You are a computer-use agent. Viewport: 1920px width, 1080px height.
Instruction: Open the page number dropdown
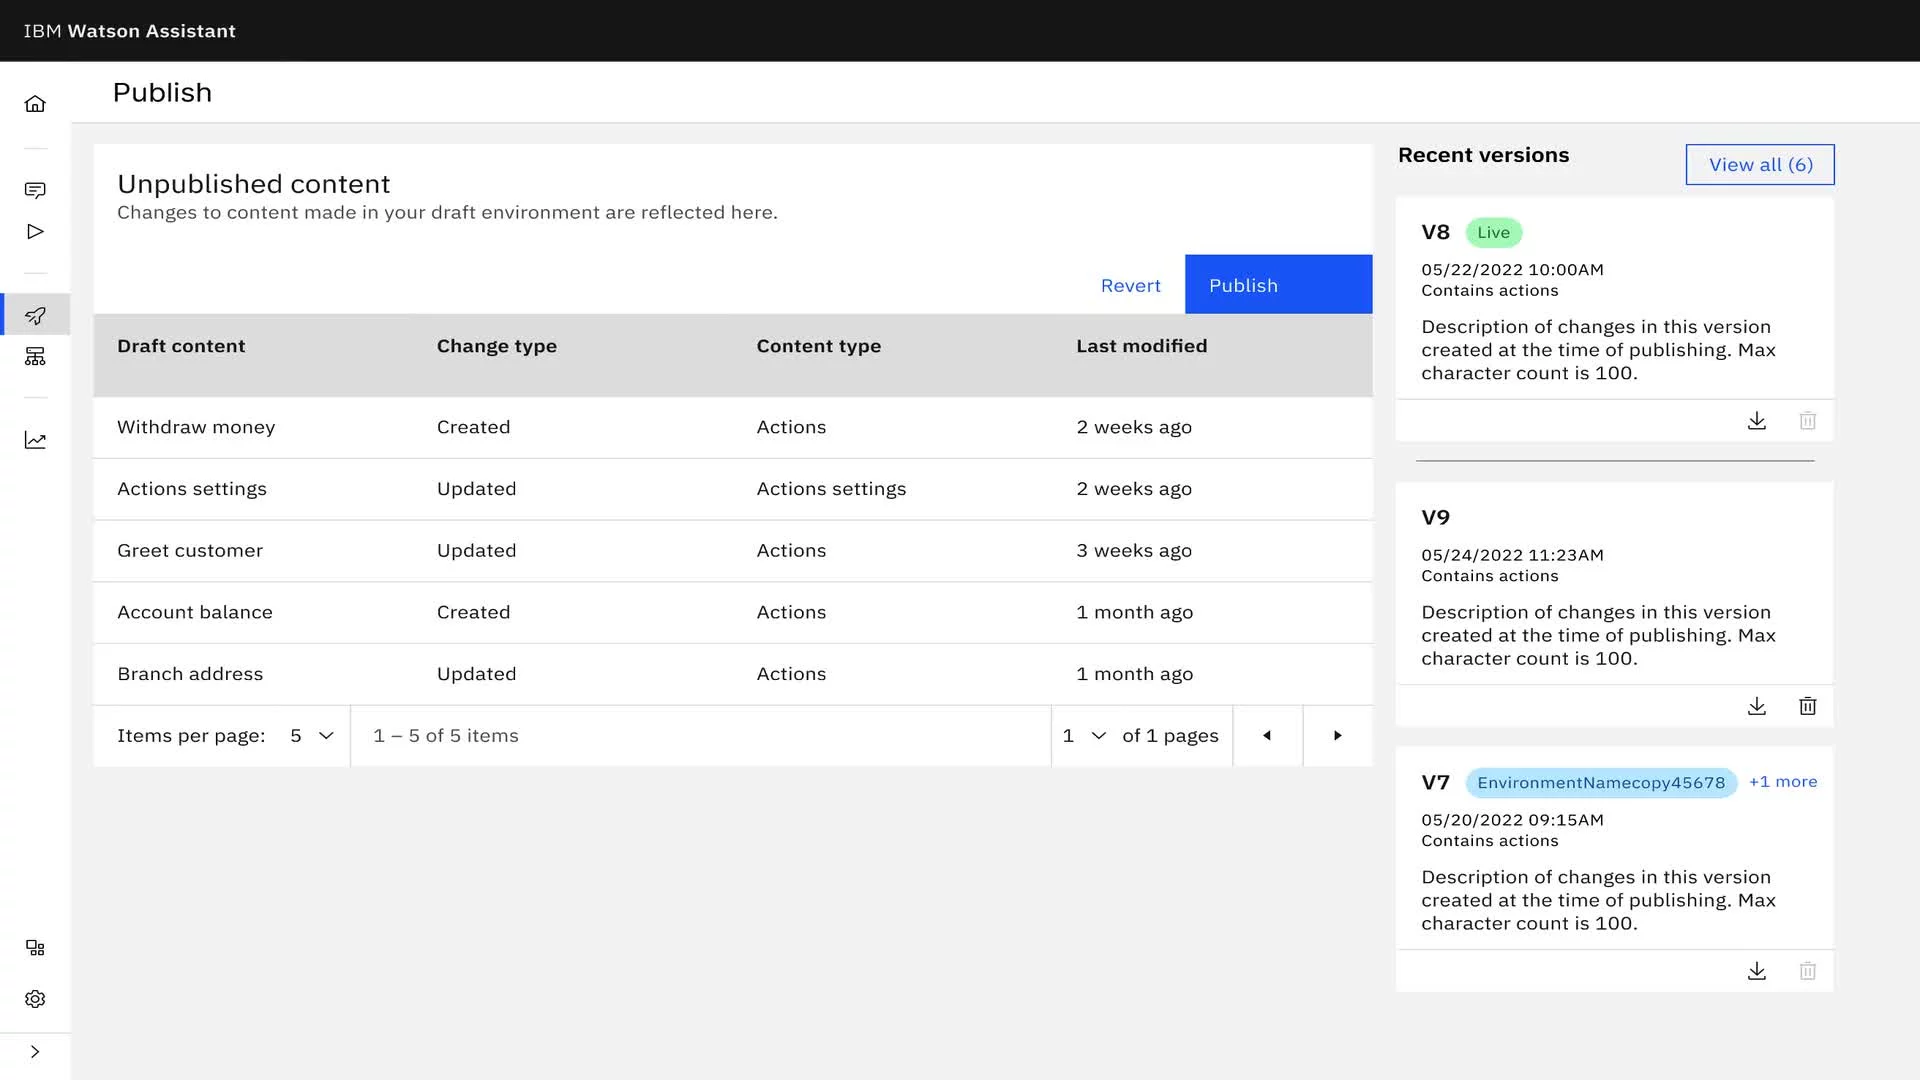coord(1085,736)
